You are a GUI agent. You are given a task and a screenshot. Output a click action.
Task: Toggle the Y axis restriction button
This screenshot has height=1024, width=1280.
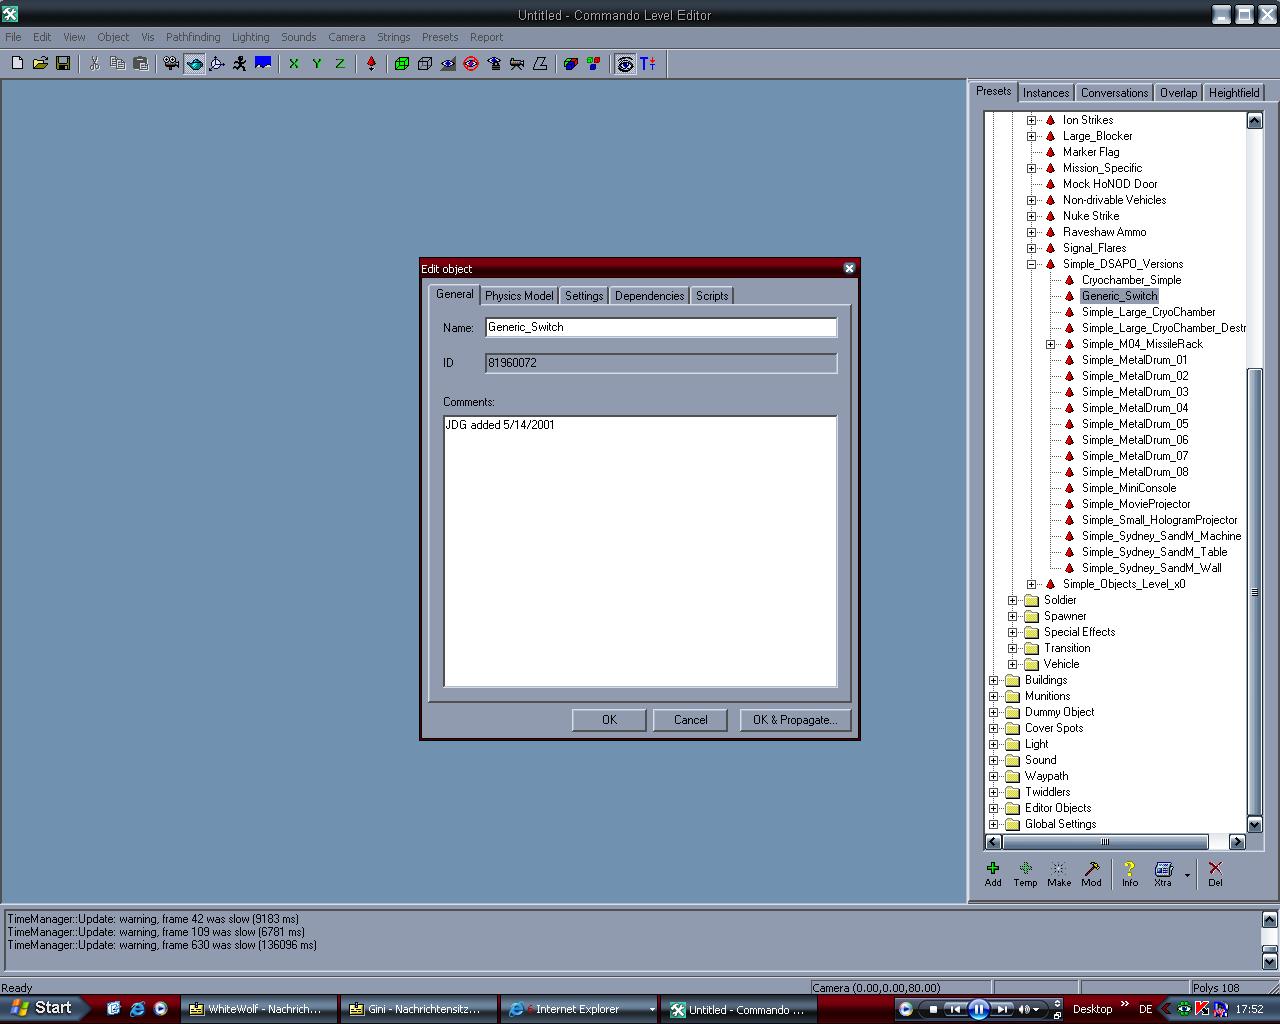317,64
